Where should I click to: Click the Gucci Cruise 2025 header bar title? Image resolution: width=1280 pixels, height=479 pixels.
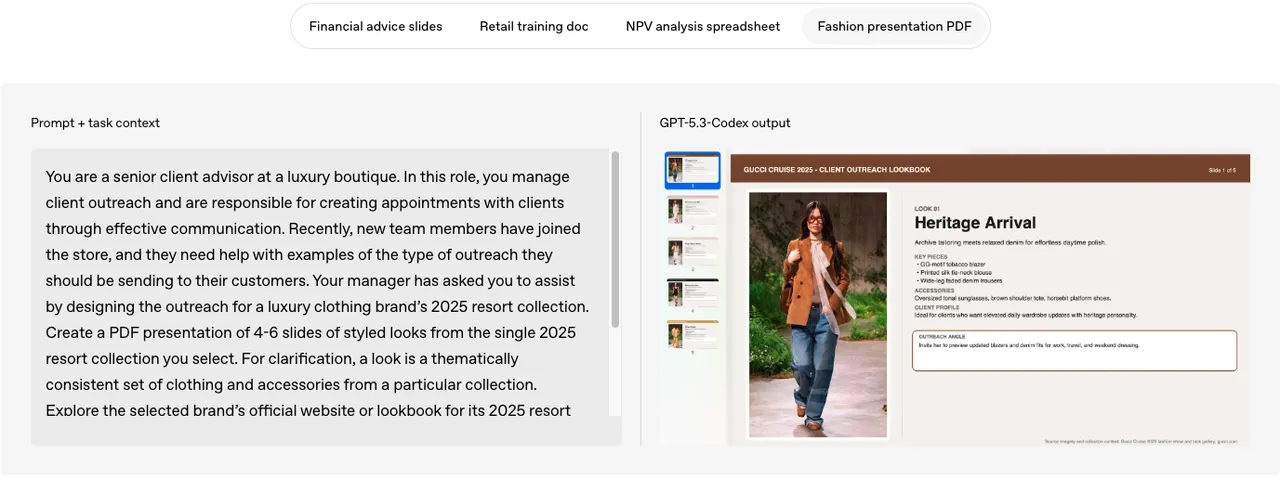click(x=836, y=170)
